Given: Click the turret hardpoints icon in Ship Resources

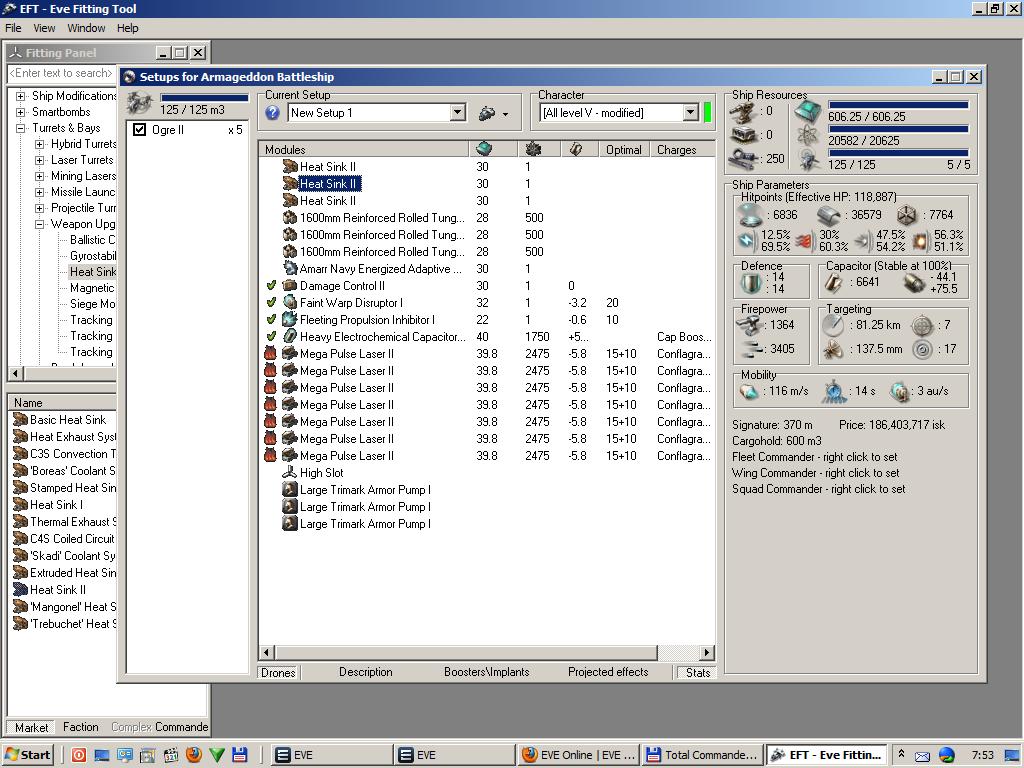Looking at the screenshot, I should 744,112.
